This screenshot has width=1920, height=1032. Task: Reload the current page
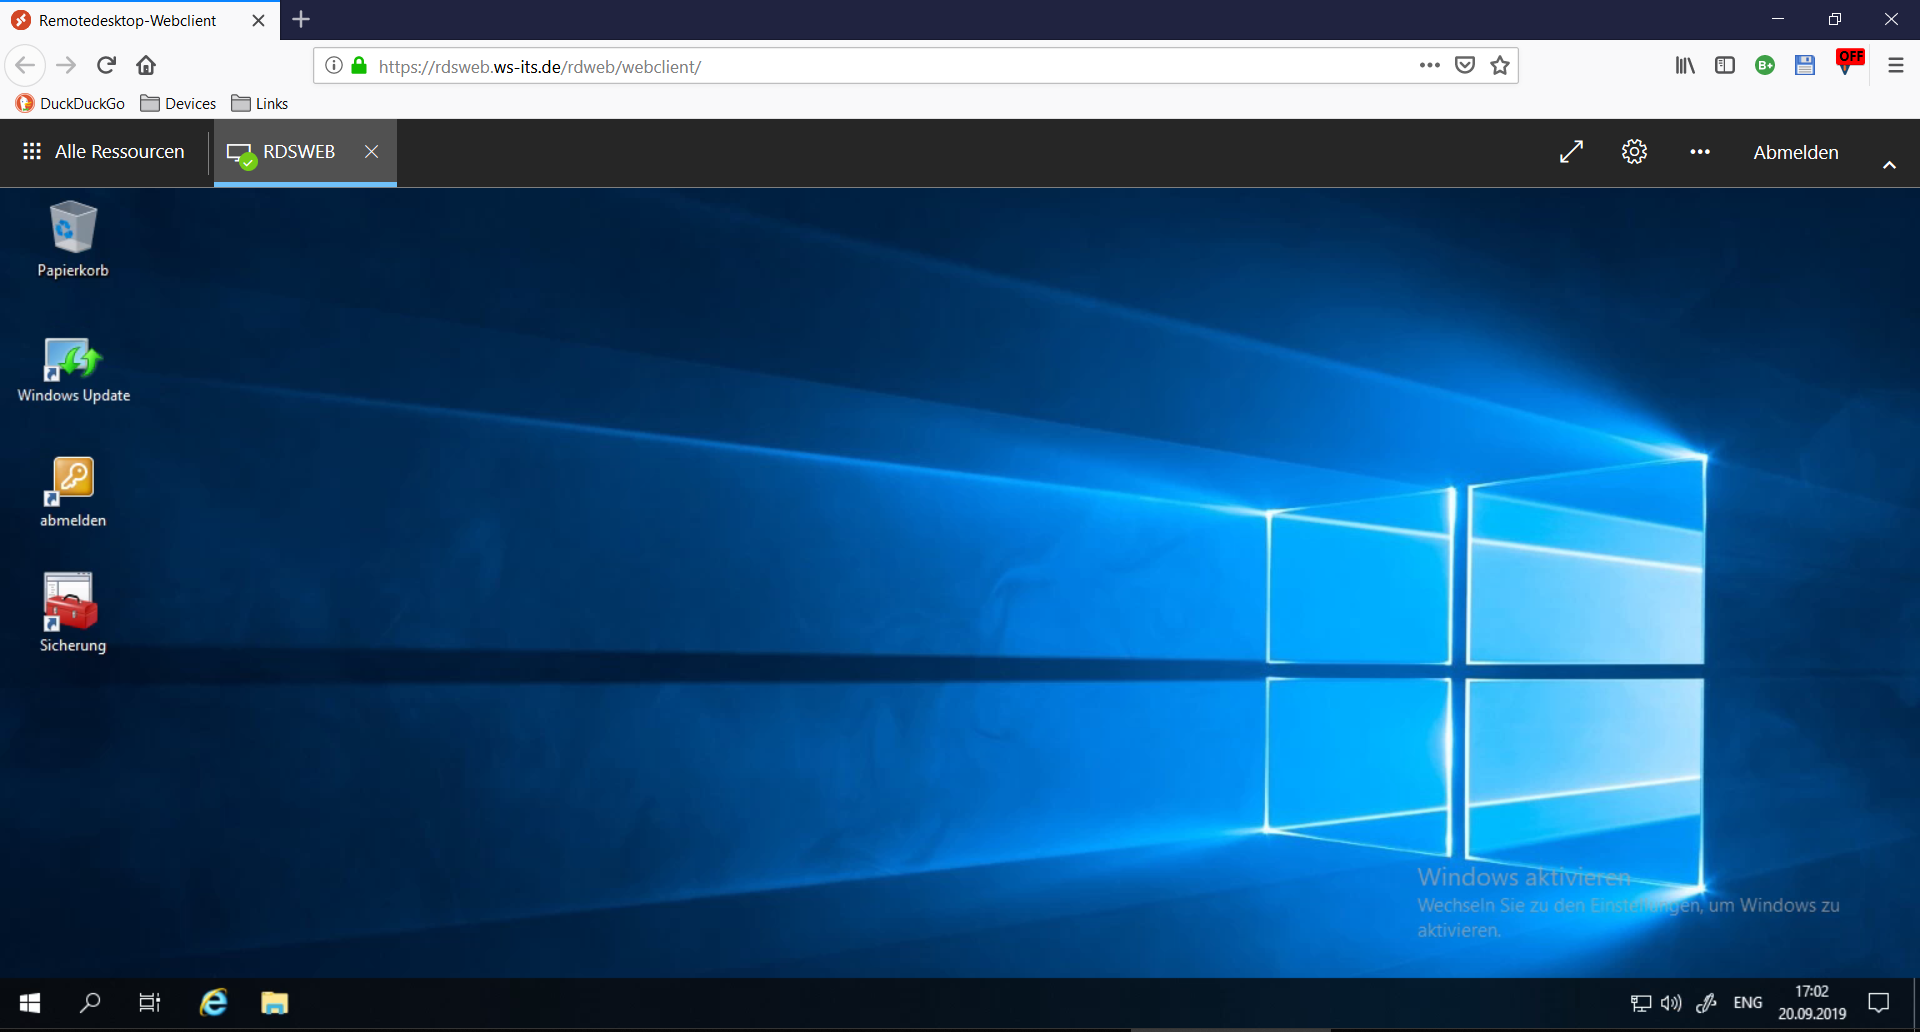point(106,65)
